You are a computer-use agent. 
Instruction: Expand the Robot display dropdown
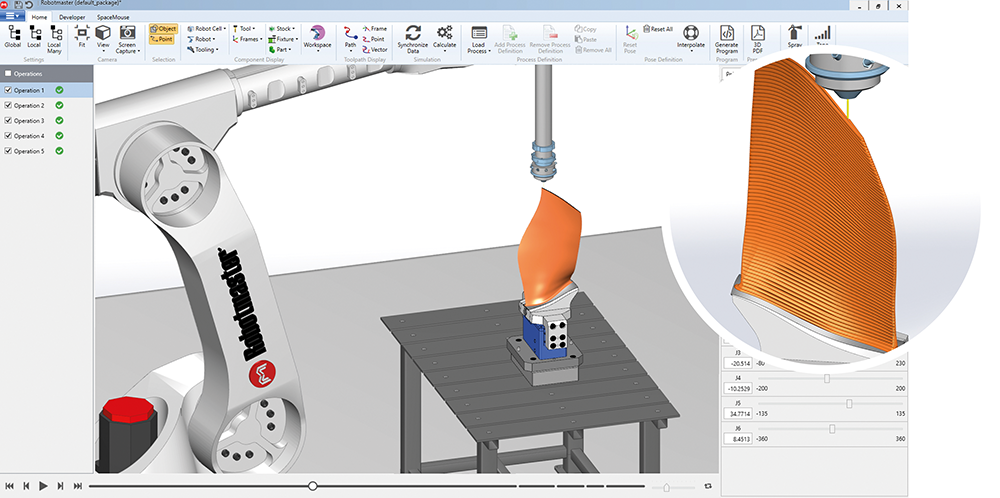(x=200, y=39)
